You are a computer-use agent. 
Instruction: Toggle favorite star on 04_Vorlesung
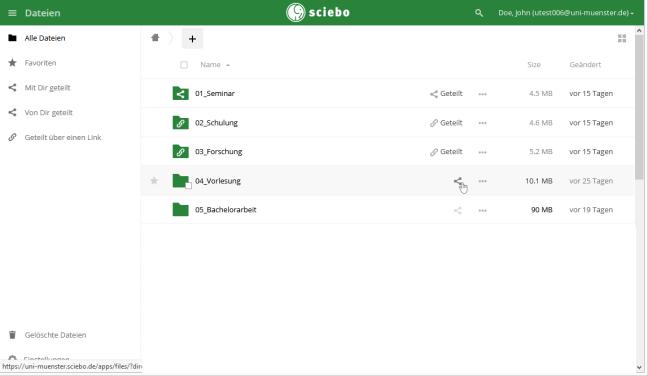coord(154,181)
